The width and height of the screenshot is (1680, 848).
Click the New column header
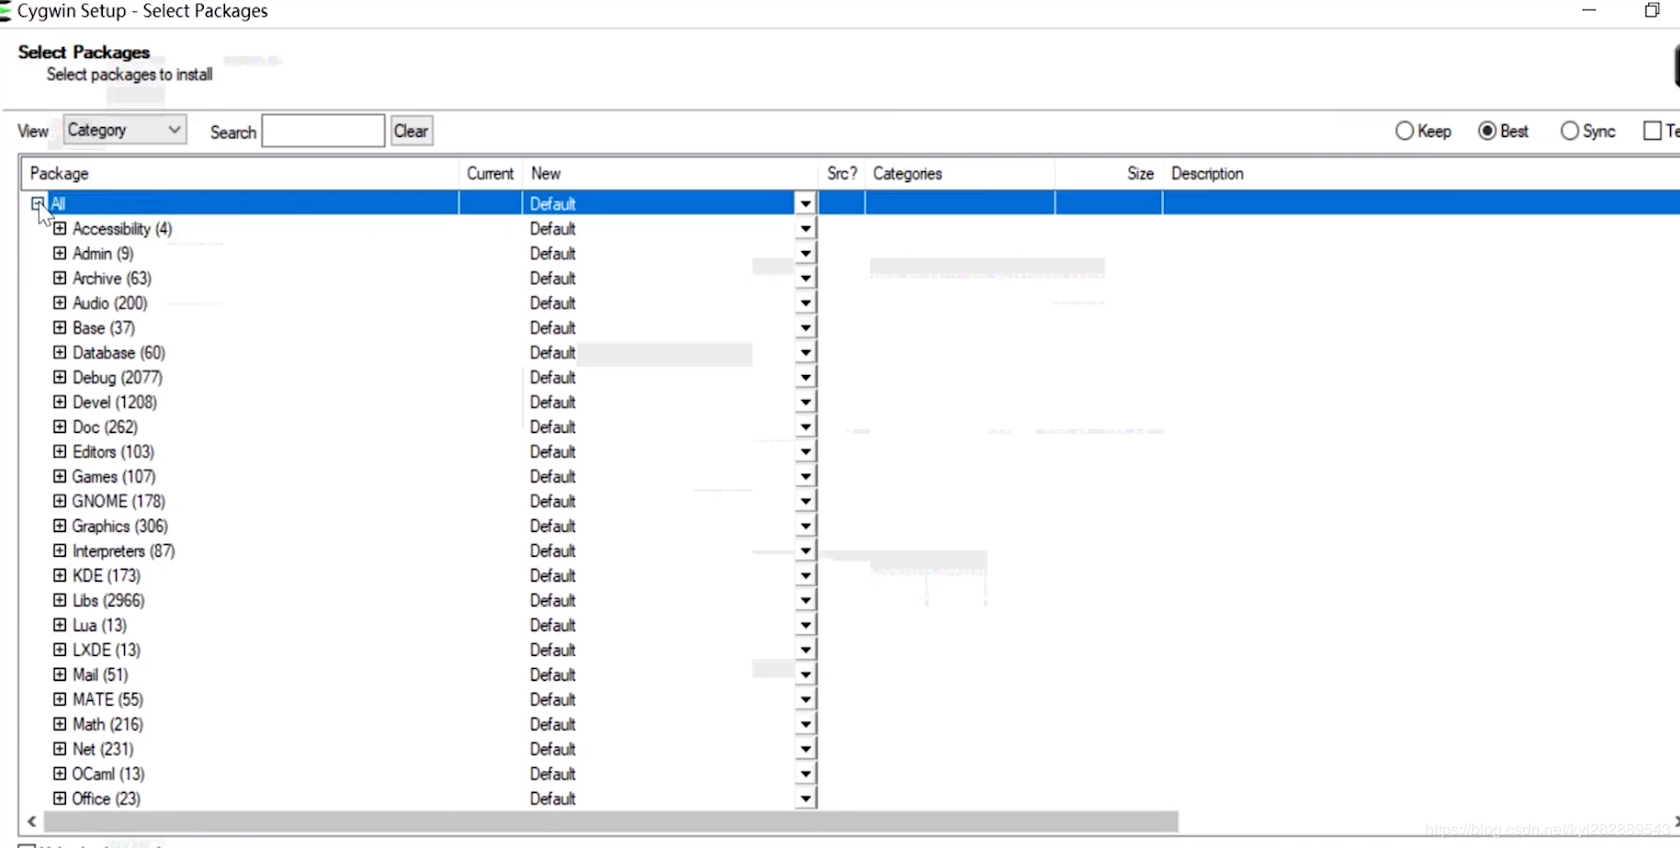click(670, 173)
